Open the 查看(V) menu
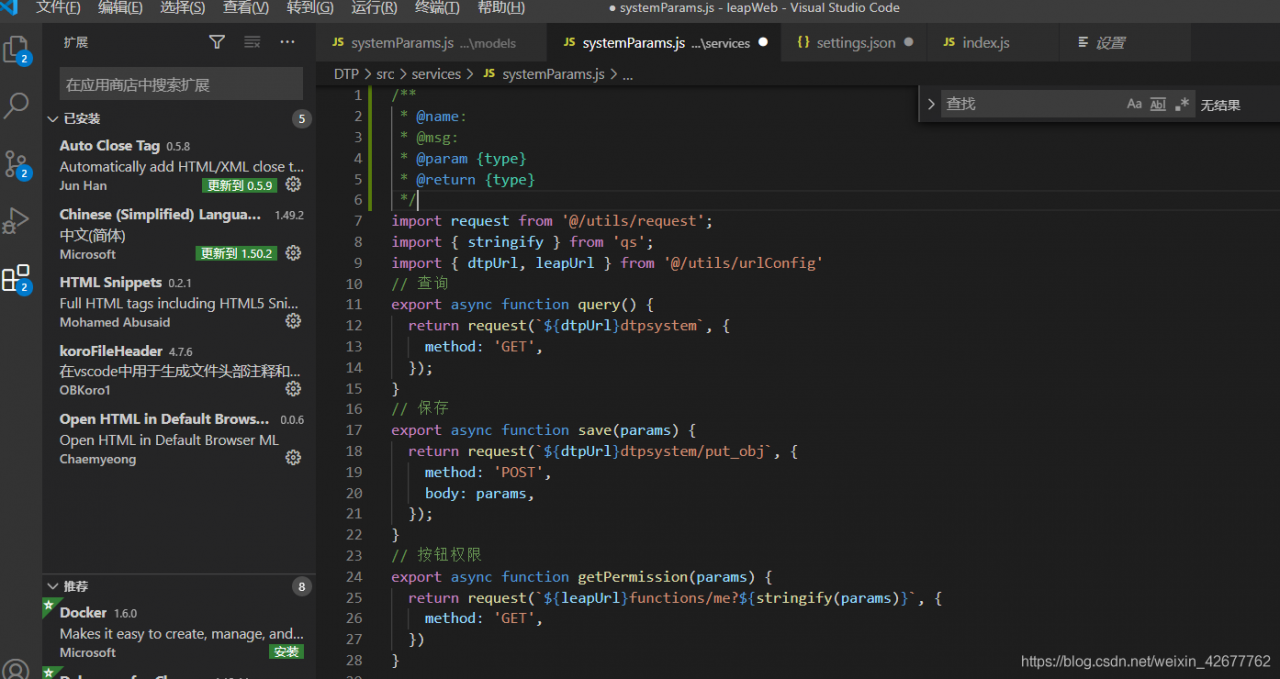This screenshot has height=679, width=1280. pyautogui.click(x=245, y=8)
